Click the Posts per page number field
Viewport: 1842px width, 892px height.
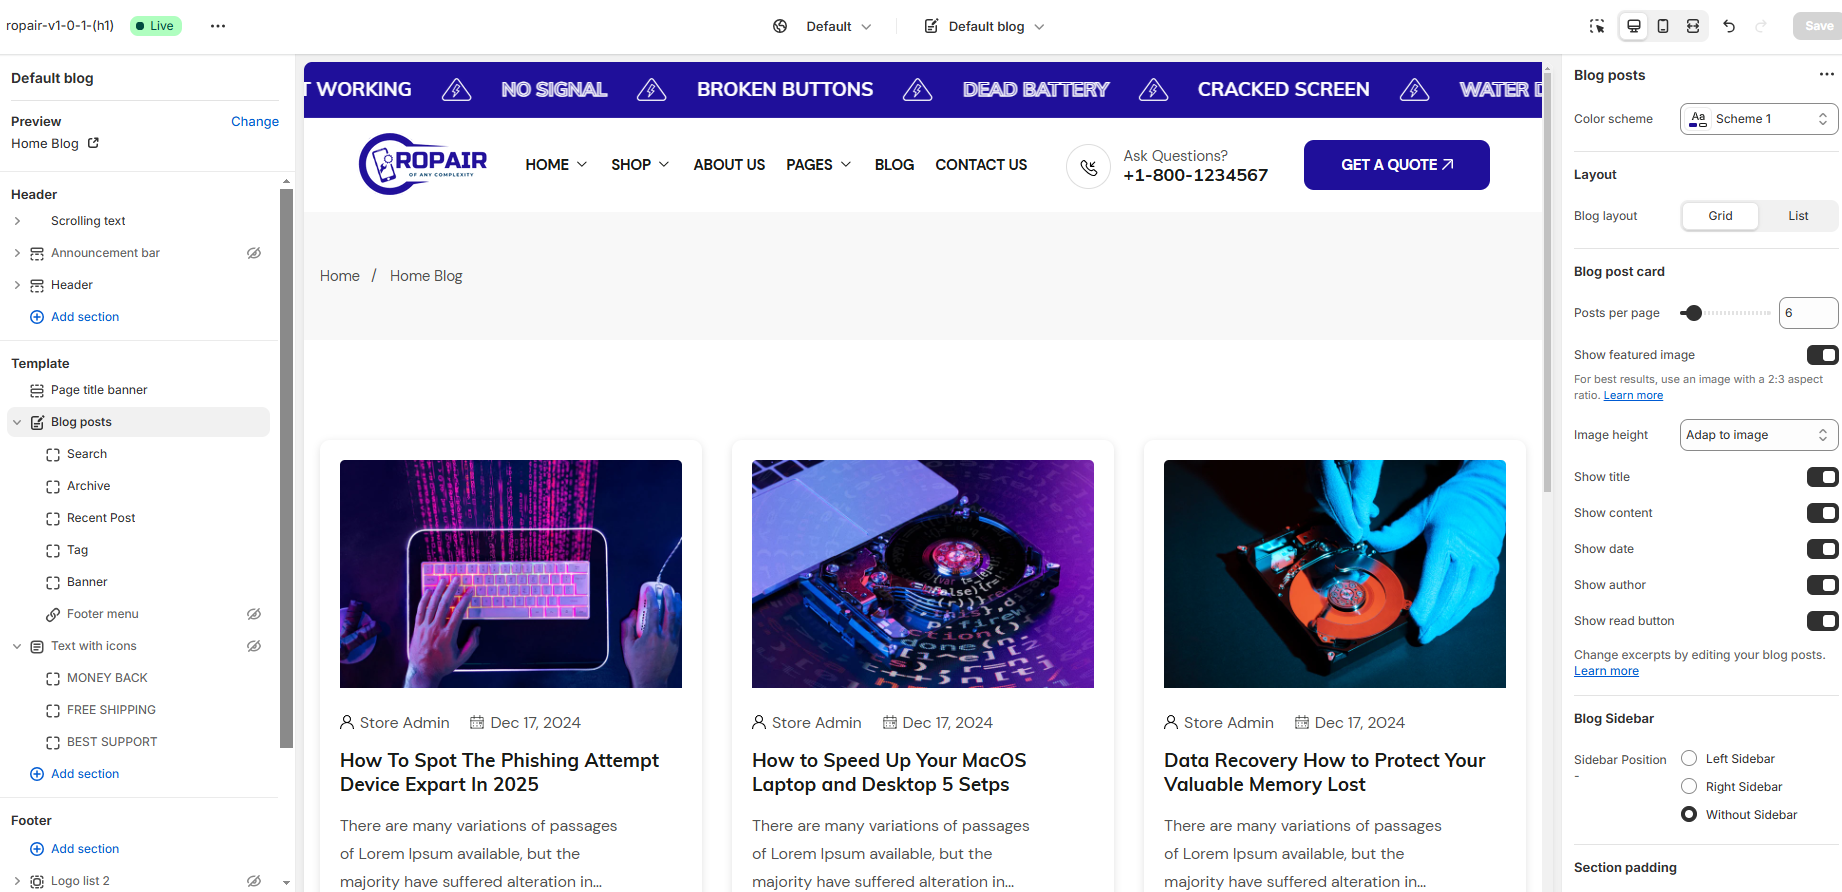(x=1808, y=313)
